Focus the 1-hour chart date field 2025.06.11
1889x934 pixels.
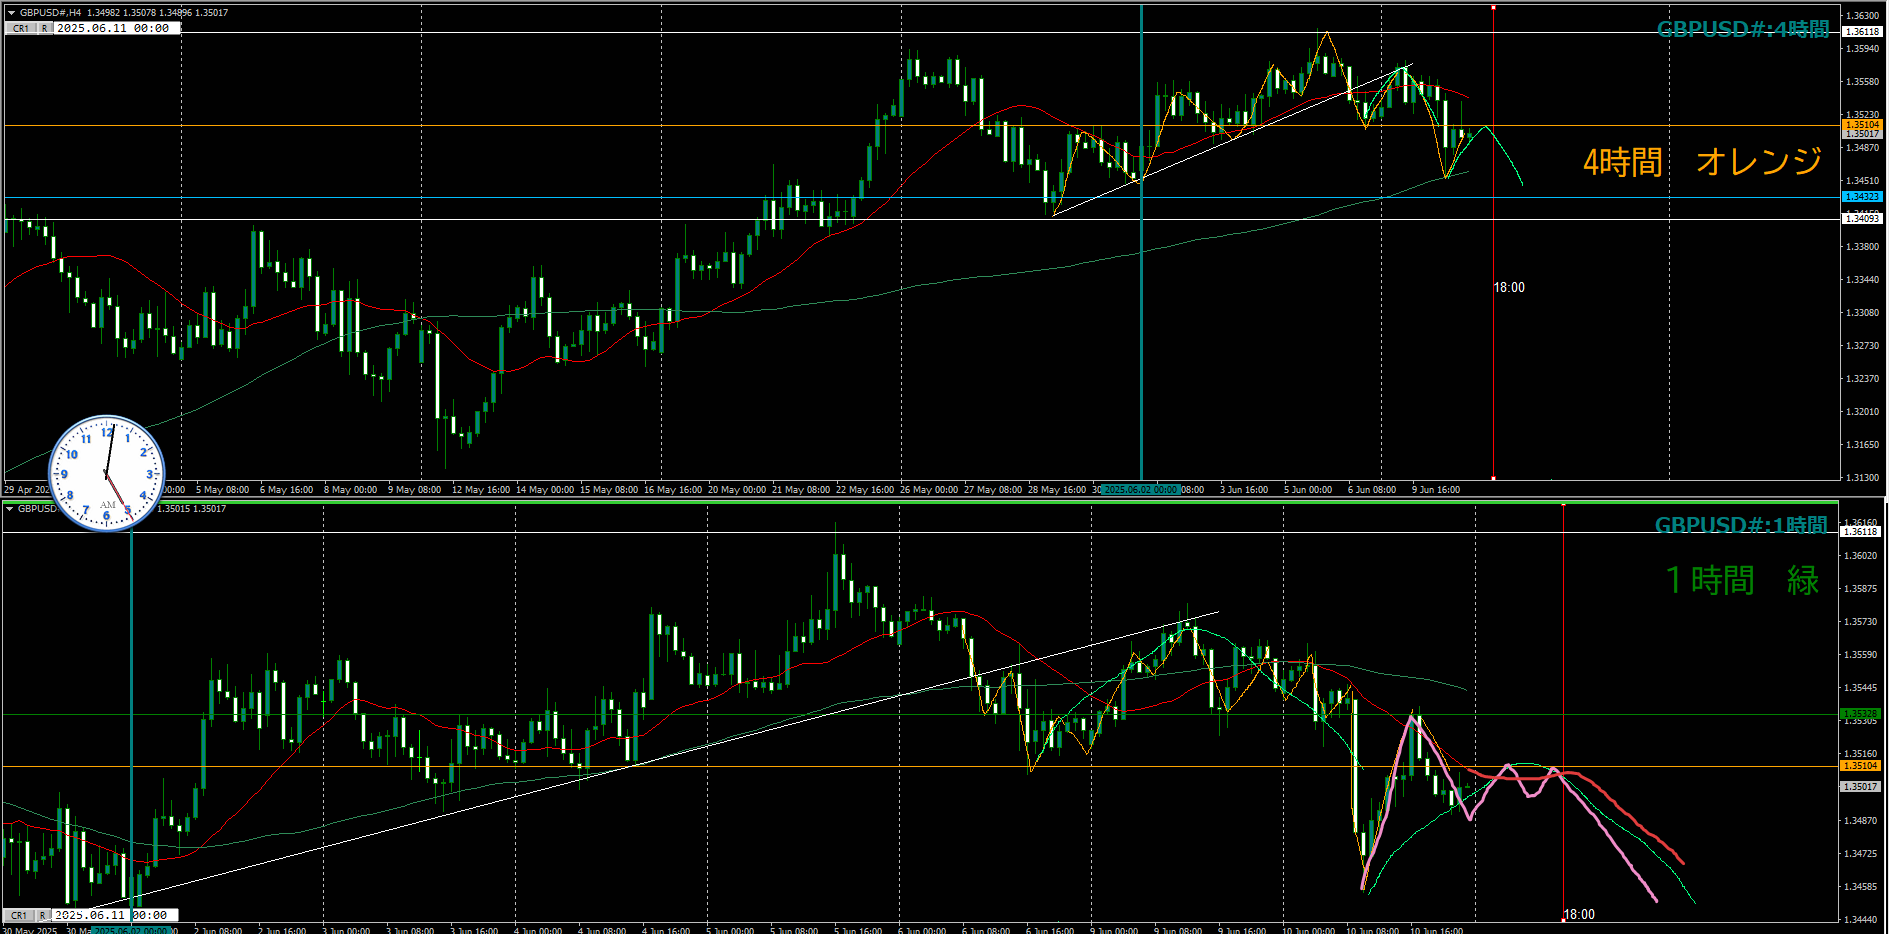pyautogui.click(x=115, y=915)
